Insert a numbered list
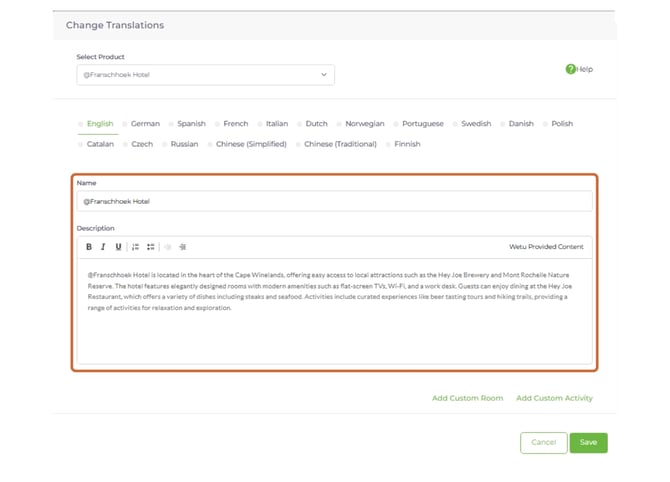 click(135, 247)
